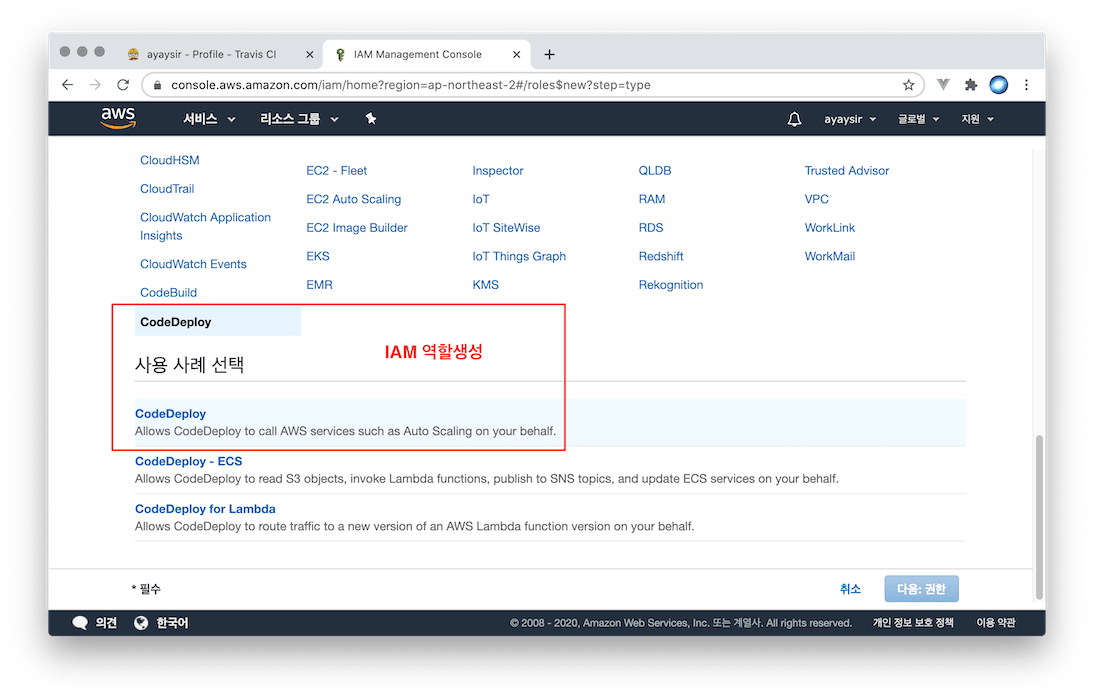Open a new browser tab with plus icon
Screen dimensions: 1094x700
549,54
